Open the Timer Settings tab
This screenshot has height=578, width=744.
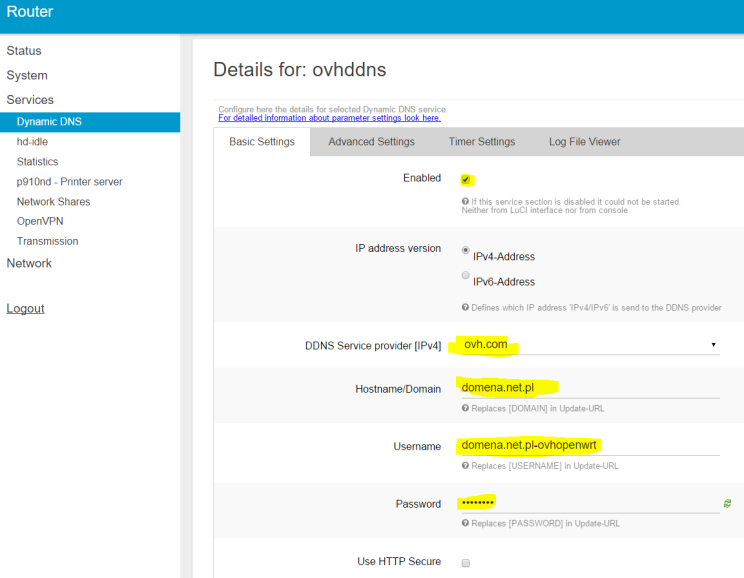pyautogui.click(x=481, y=142)
